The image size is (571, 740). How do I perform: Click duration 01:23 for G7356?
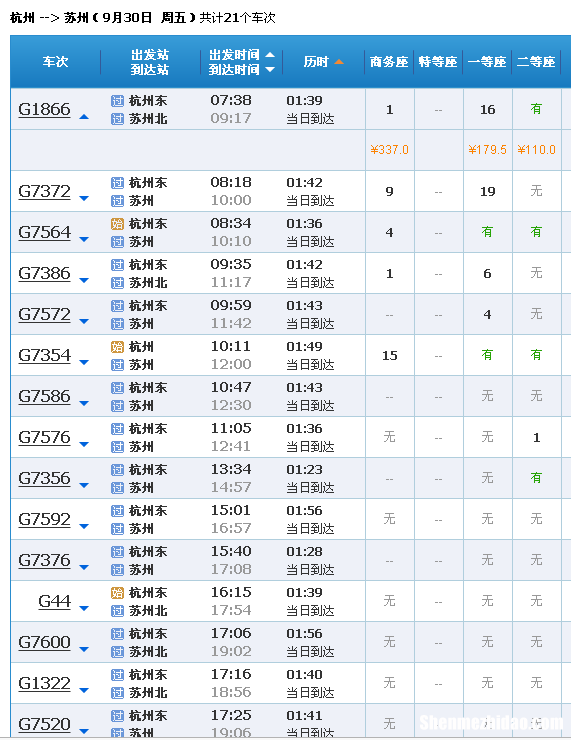point(304,470)
